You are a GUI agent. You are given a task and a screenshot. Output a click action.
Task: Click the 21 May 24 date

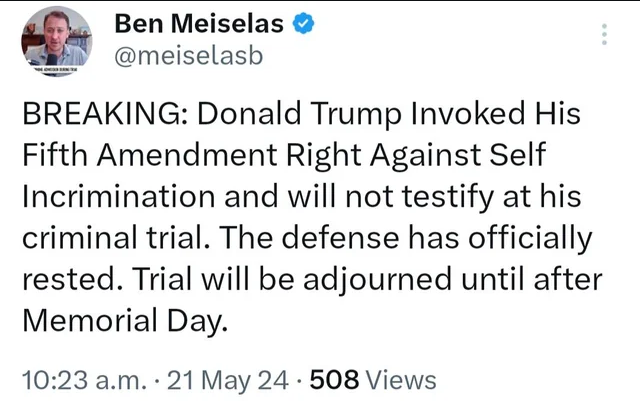coord(226,380)
